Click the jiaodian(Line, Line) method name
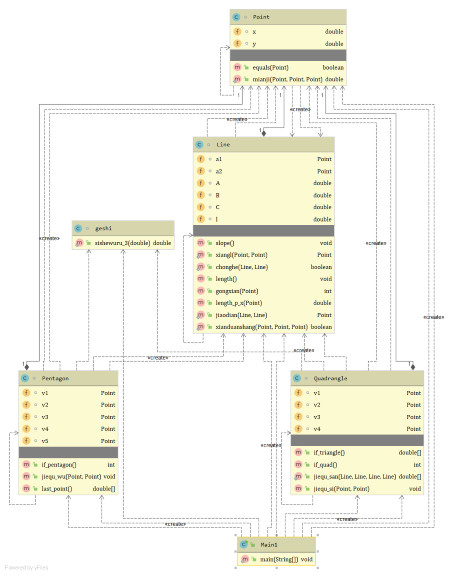Viewport: 455px width, 575px height. 241,315
